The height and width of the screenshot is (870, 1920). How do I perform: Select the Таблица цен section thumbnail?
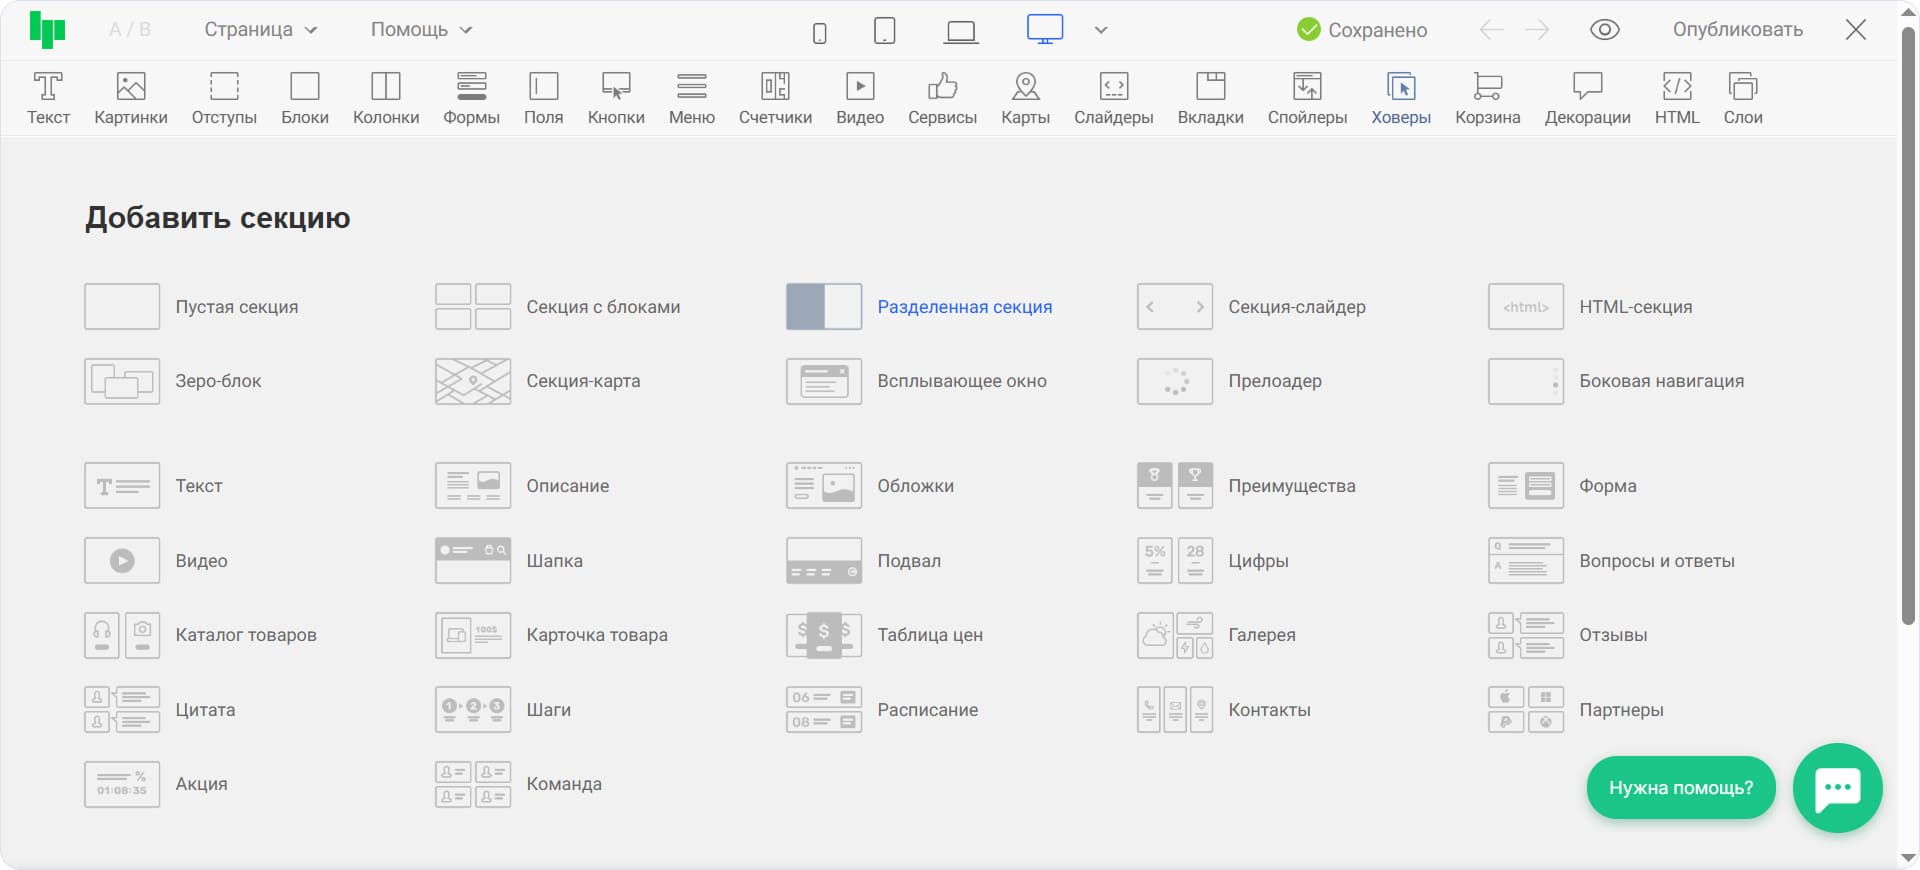(x=824, y=635)
